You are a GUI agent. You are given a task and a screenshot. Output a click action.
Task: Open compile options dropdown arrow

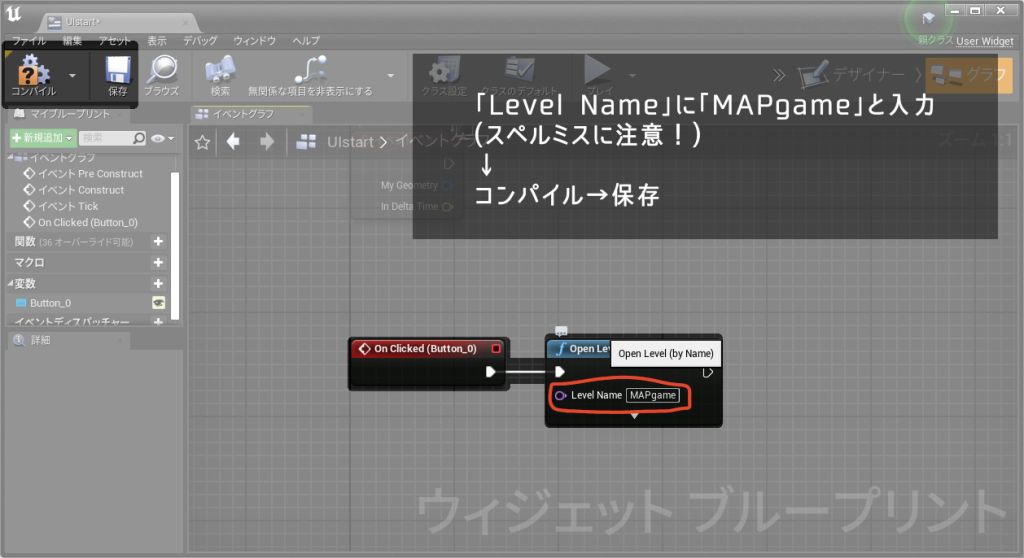click(73, 75)
